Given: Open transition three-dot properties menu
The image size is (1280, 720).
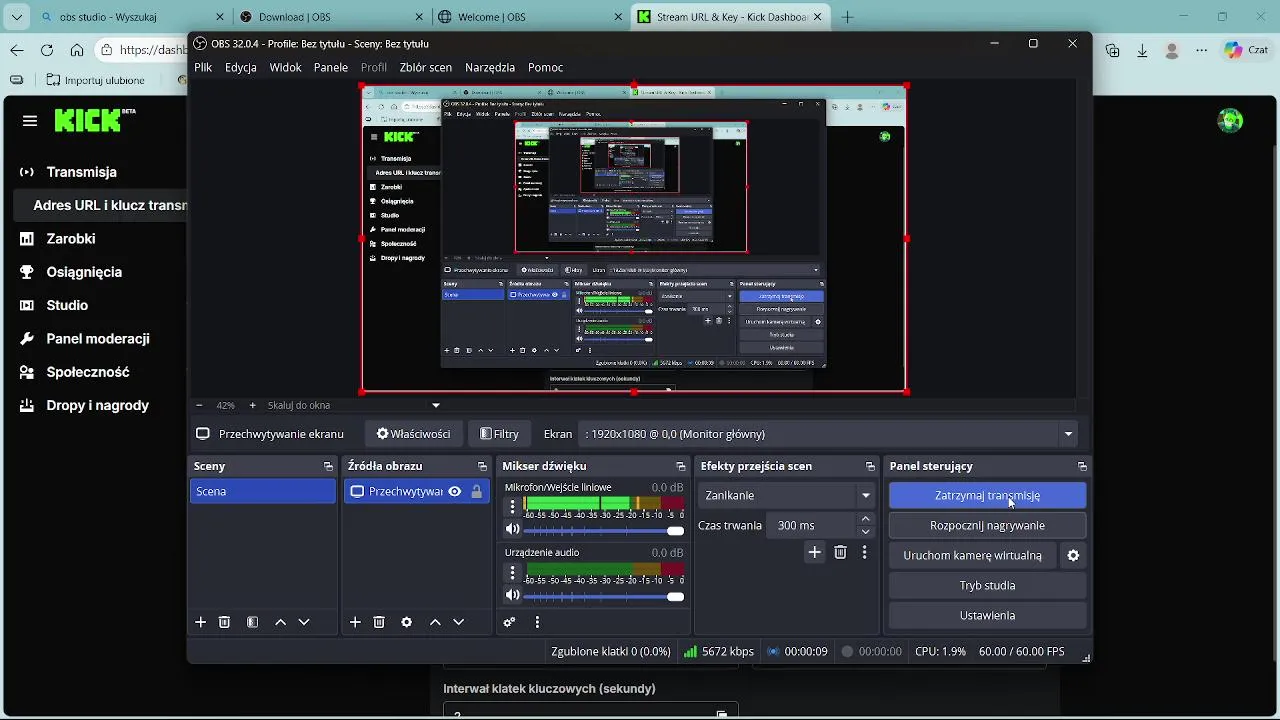Looking at the screenshot, I should pyautogui.click(x=865, y=552).
